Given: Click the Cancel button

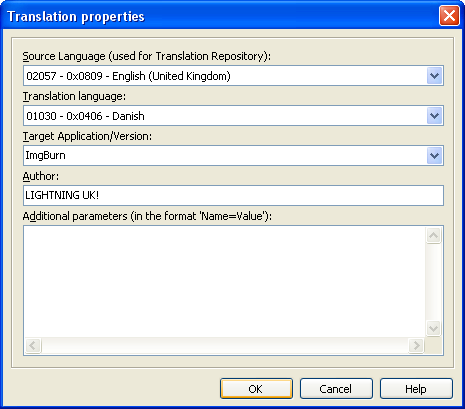Looking at the screenshot, I should tap(336, 389).
